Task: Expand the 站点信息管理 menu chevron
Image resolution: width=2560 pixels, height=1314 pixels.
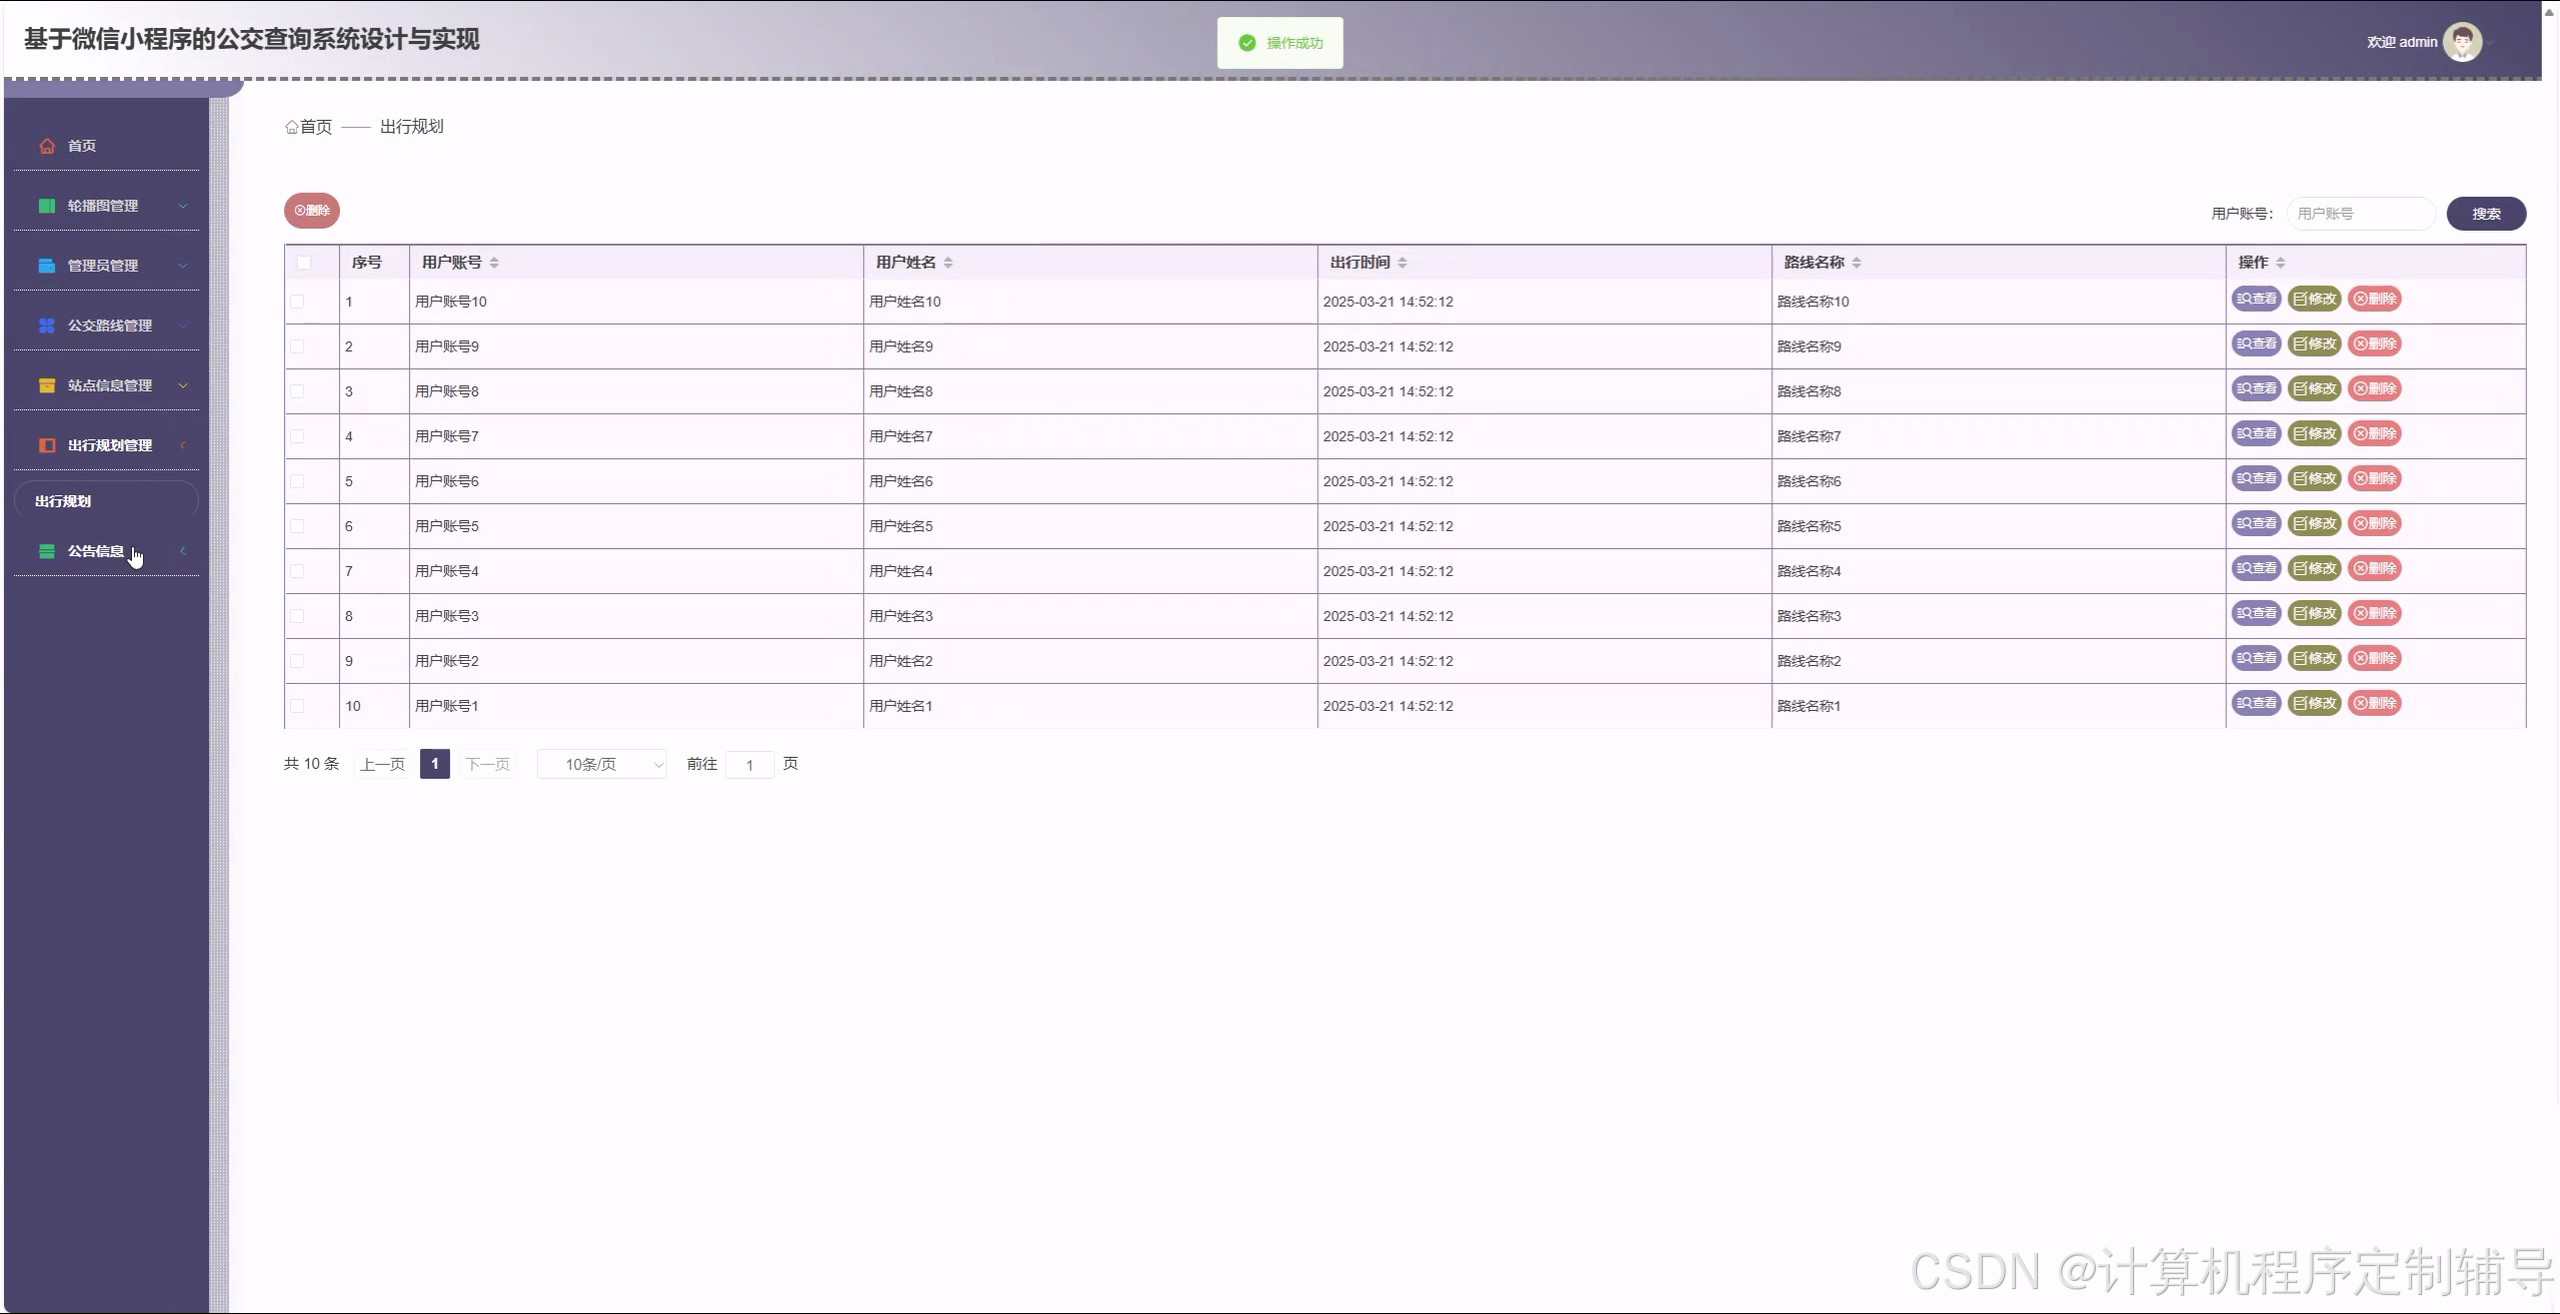Action: pos(183,386)
